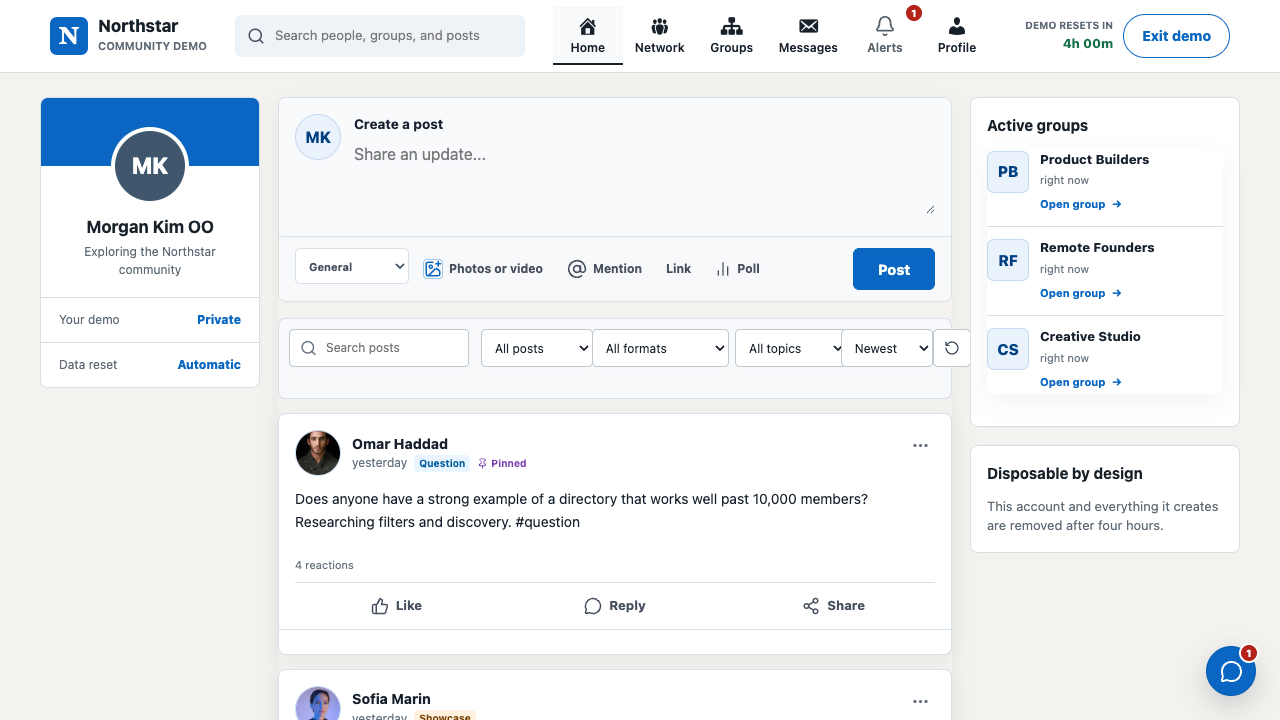Click the Search posts field
This screenshot has width=1280, height=720.
click(x=379, y=348)
